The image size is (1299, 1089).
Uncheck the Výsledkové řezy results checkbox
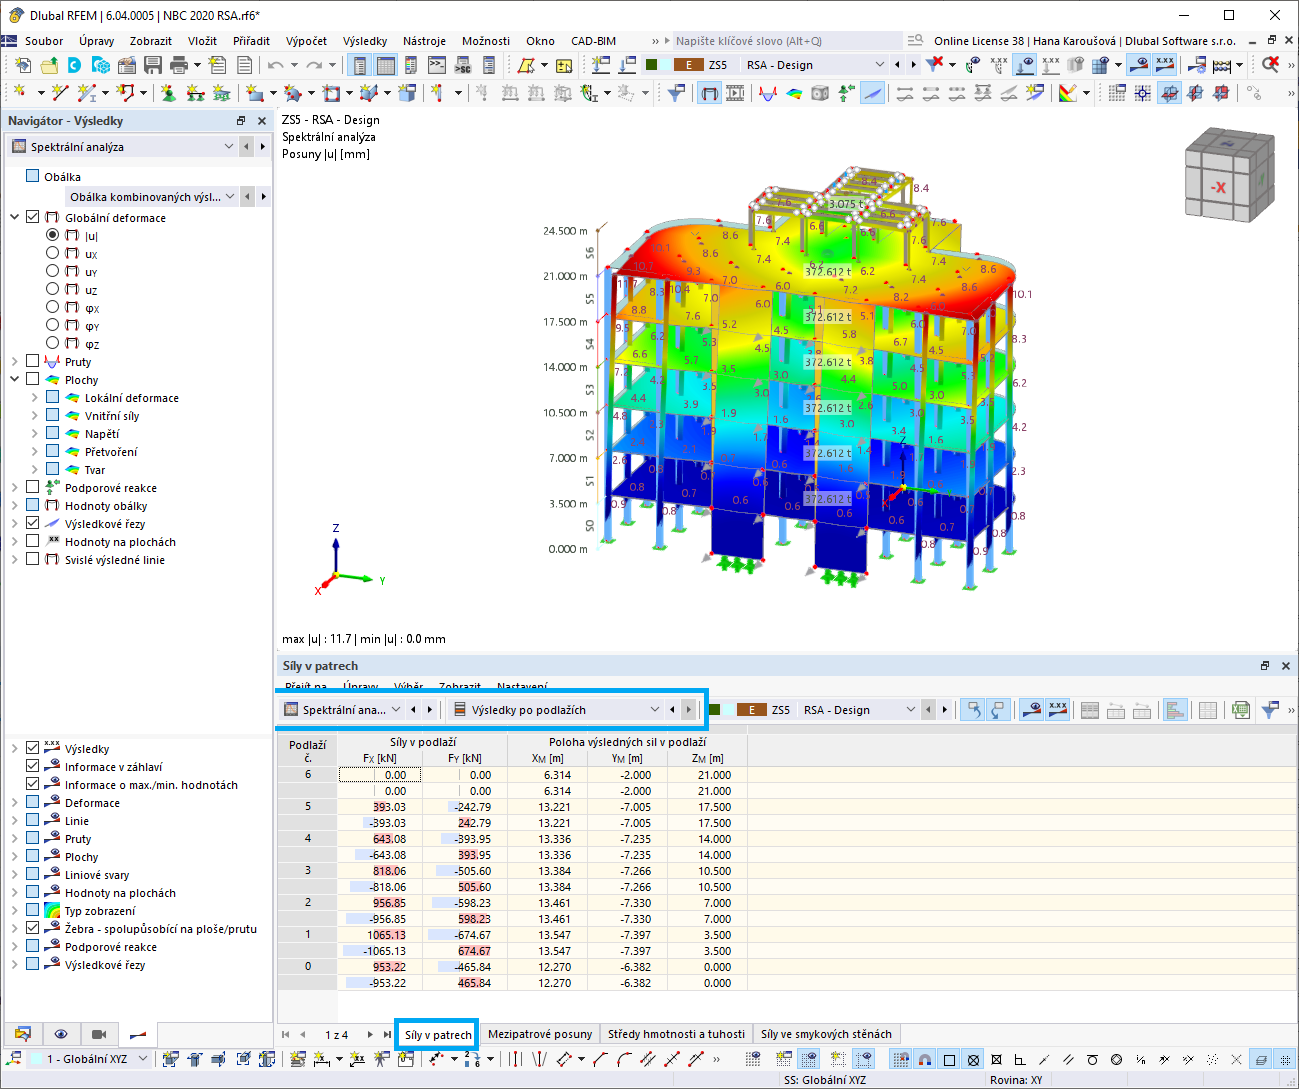[33, 523]
